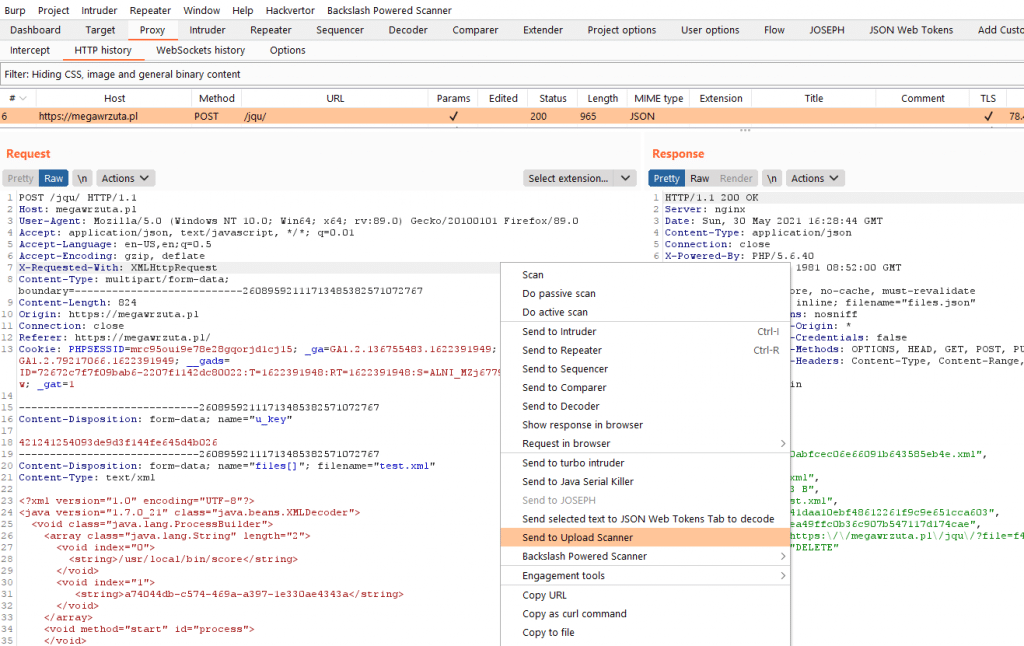Send selected text to JSON Web Tokens
Image resolution: width=1024 pixels, height=646 pixels.
(645, 519)
